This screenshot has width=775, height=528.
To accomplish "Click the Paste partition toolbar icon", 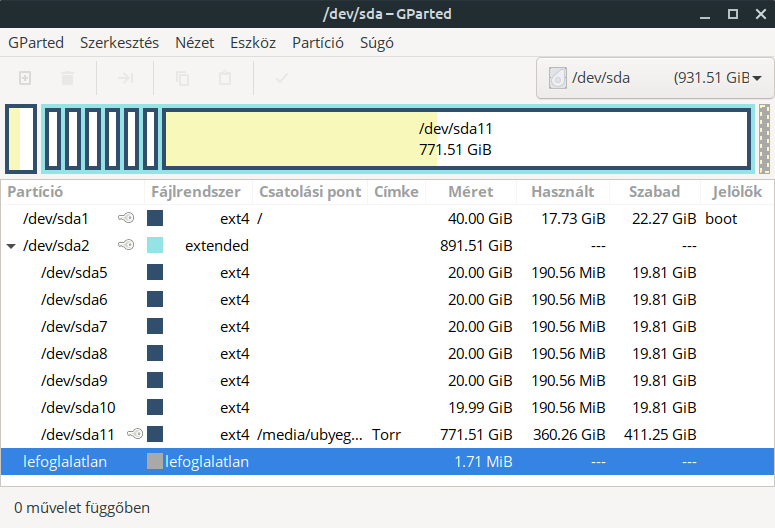I will [x=225, y=78].
